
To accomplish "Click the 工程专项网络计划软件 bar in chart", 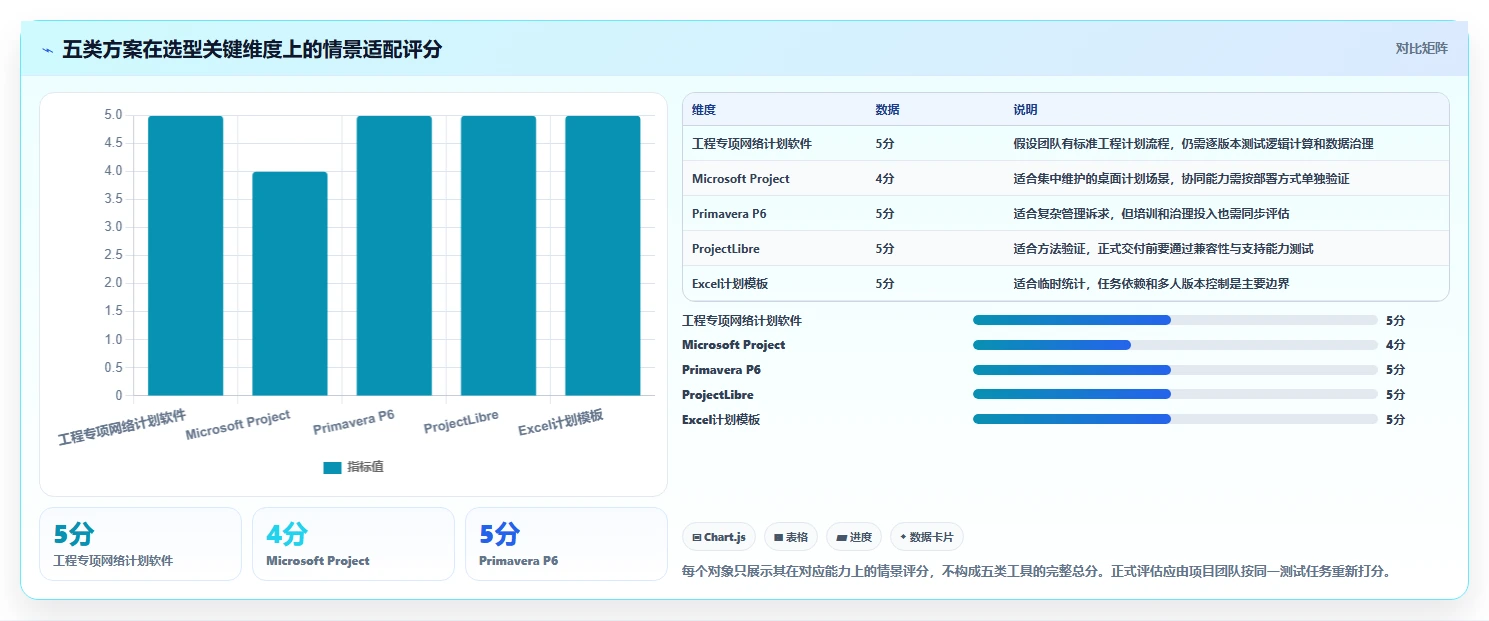I will click(185, 255).
